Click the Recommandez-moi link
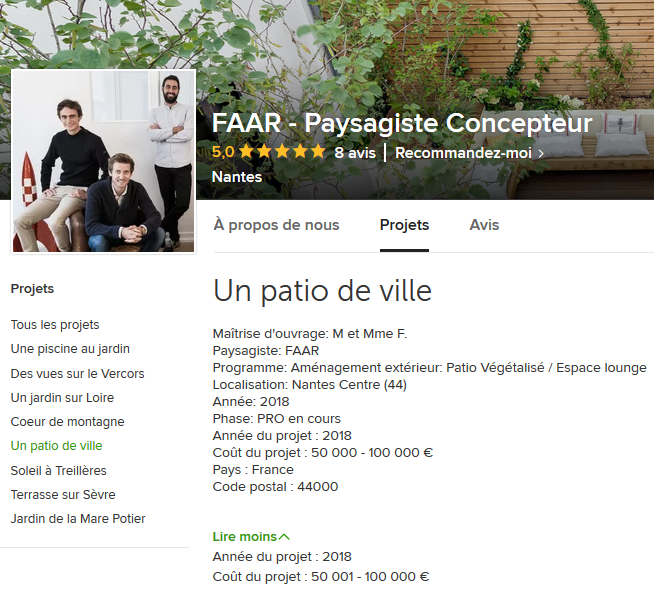Image resolution: width=654 pixels, height=593 pixels. 463,153
